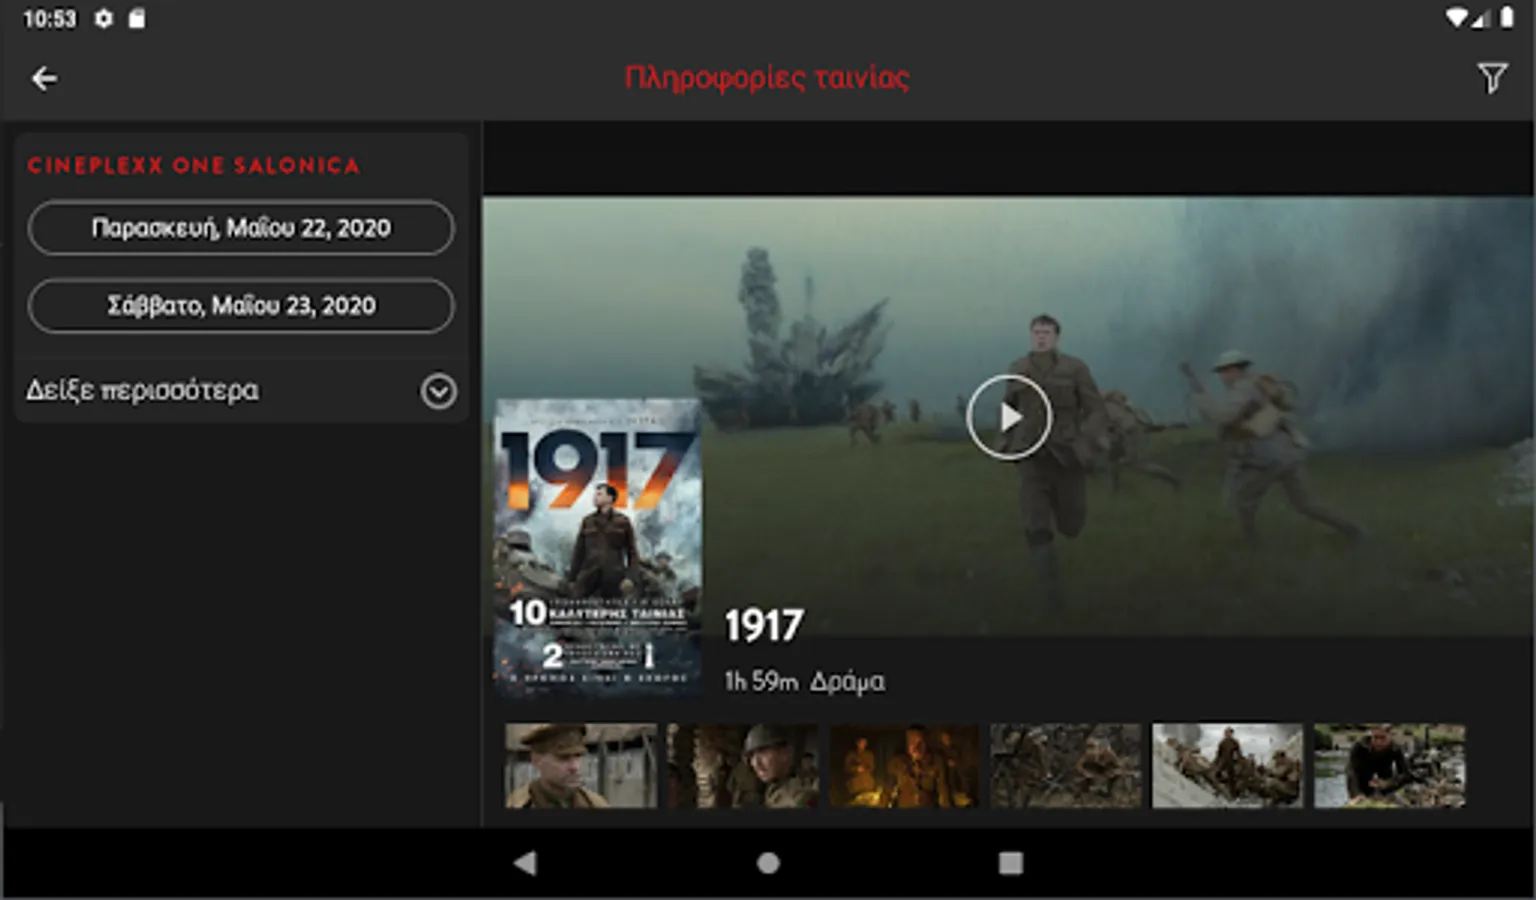Open second still with helmeted soldier
This screenshot has height=900, width=1536.
coord(743,766)
